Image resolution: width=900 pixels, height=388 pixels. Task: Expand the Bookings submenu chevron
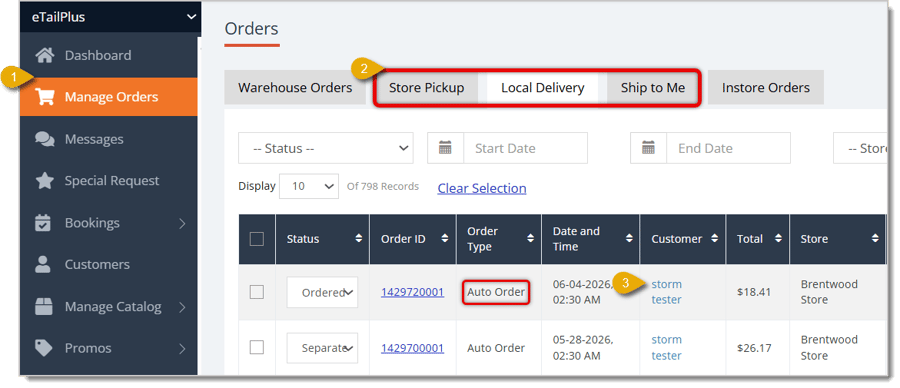coord(183,223)
